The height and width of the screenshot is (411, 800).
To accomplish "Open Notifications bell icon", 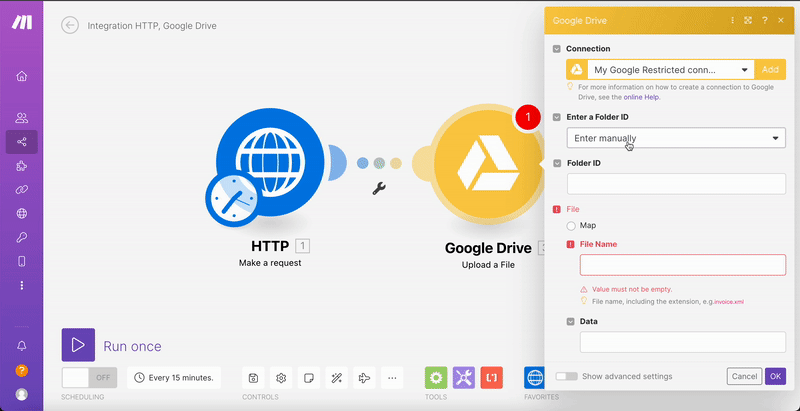I will coord(21,346).
